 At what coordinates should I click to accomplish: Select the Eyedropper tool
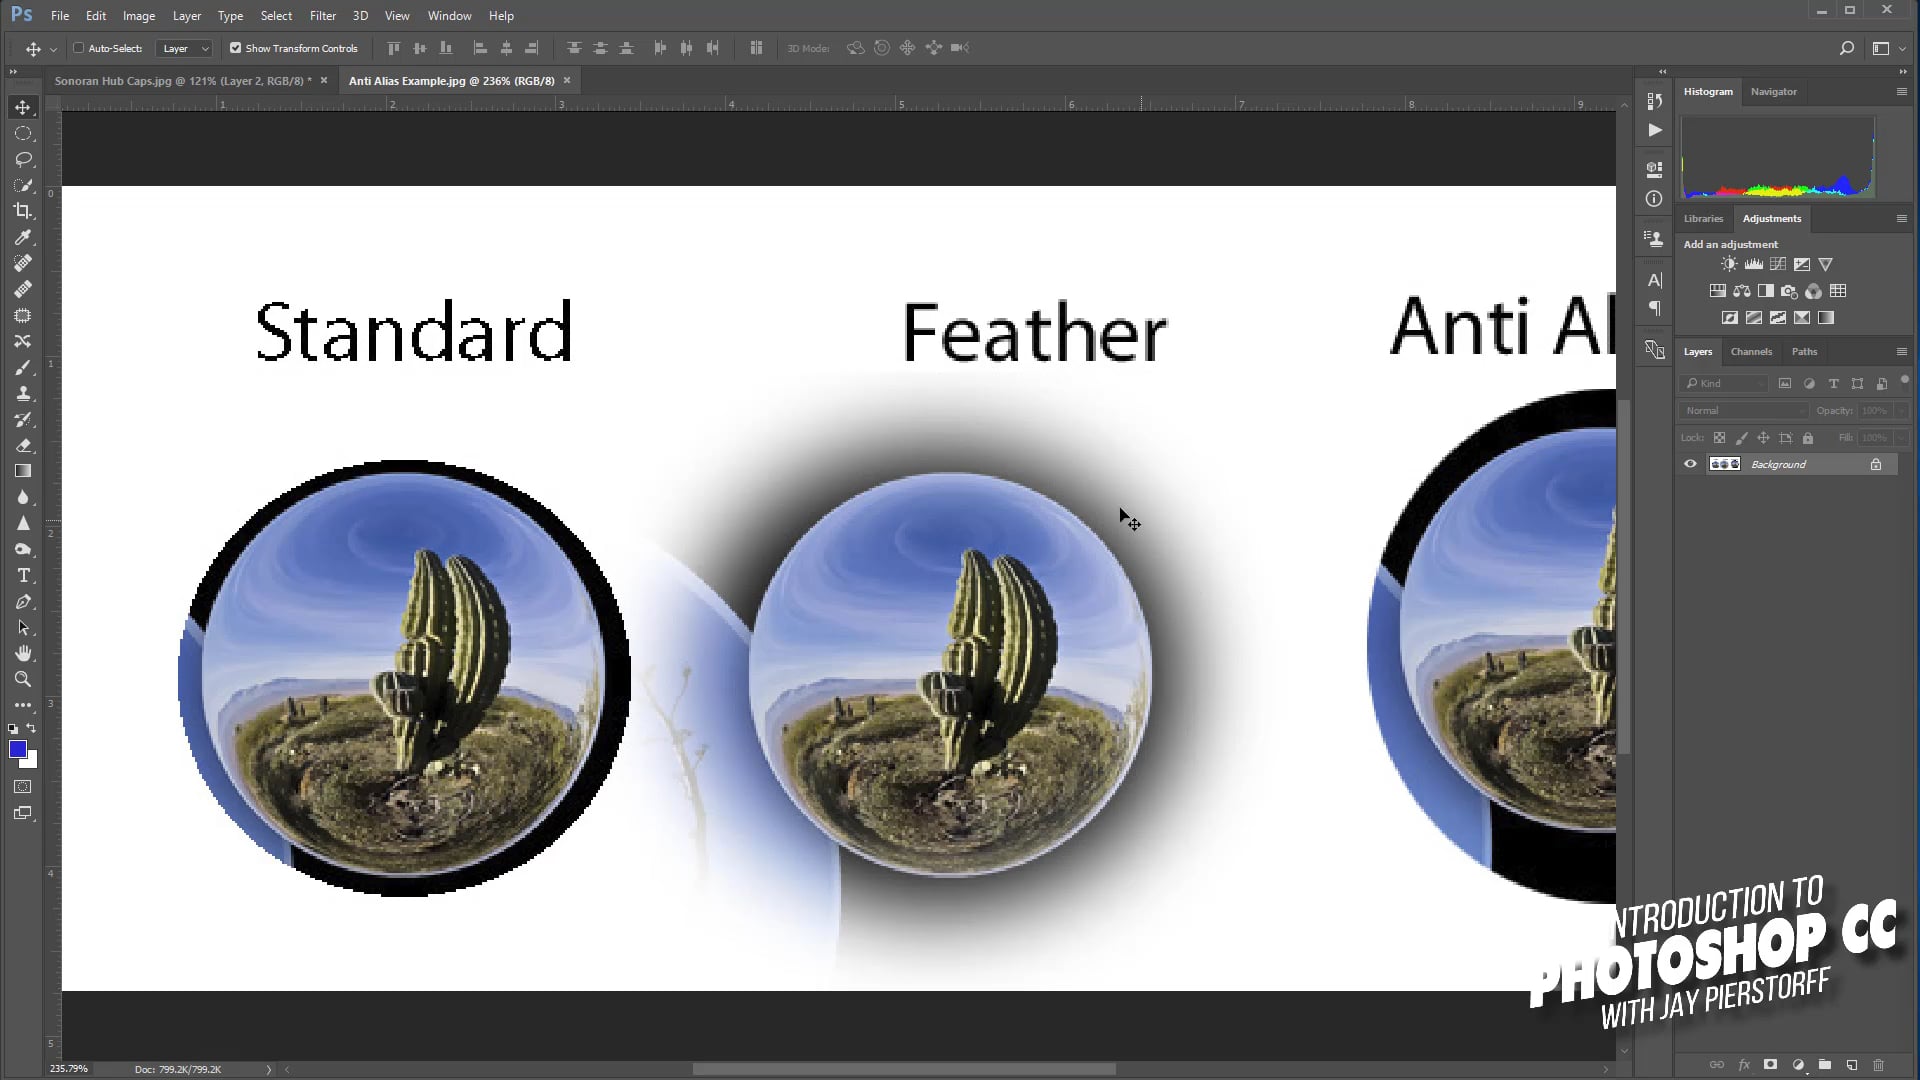[22, 238]
